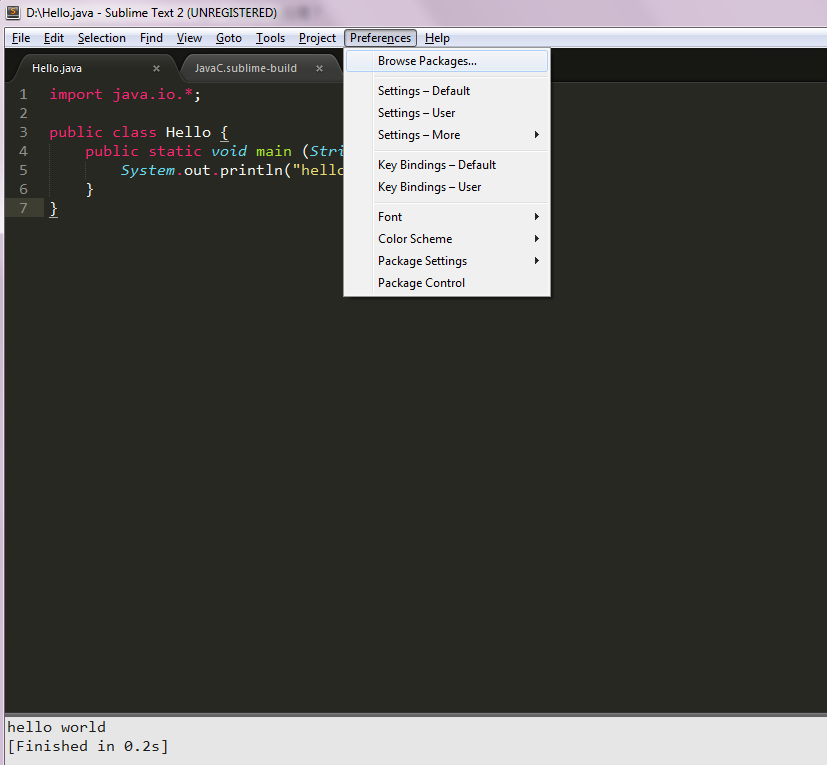Click line number 5 in gutter
This screenshot has height=765, width=827.
[x=23, y=170]
